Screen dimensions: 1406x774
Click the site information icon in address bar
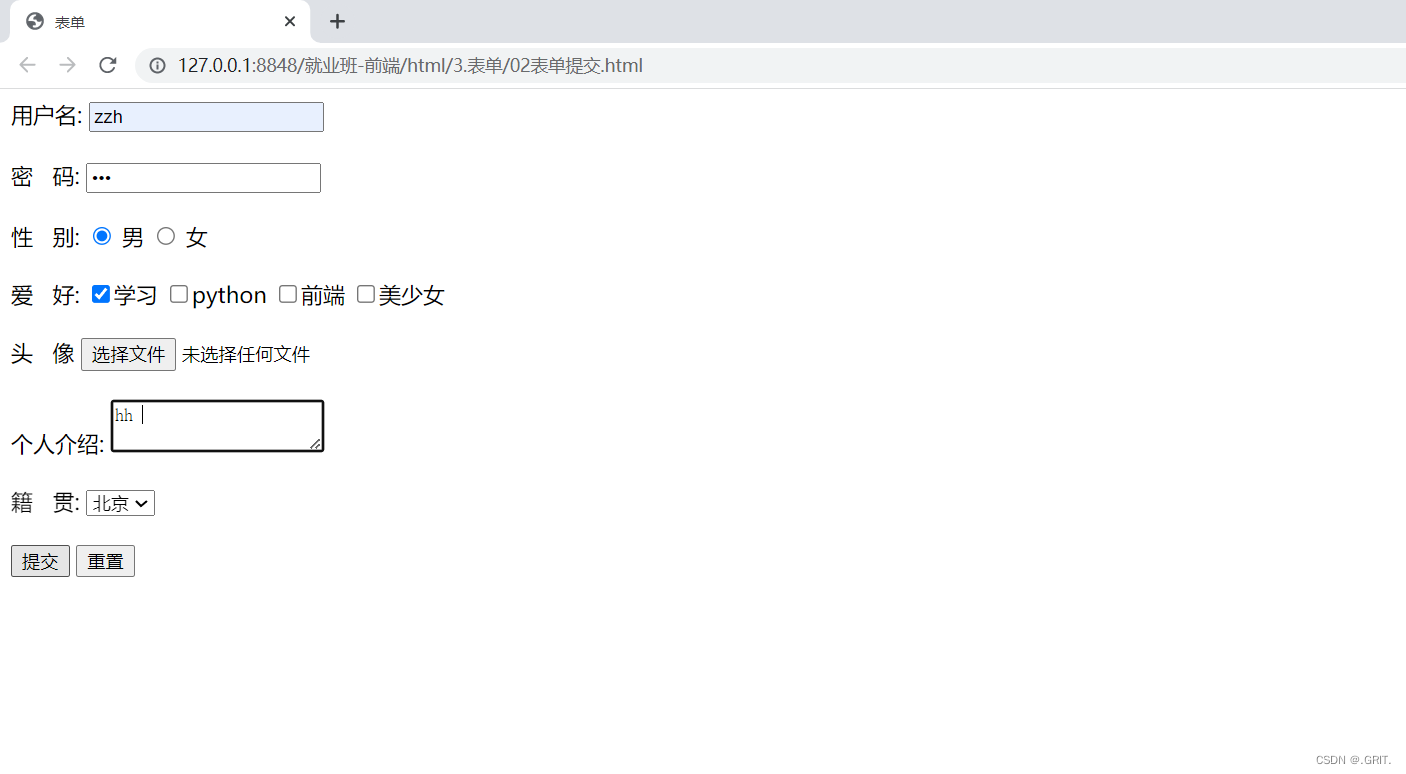click(157, 66)
